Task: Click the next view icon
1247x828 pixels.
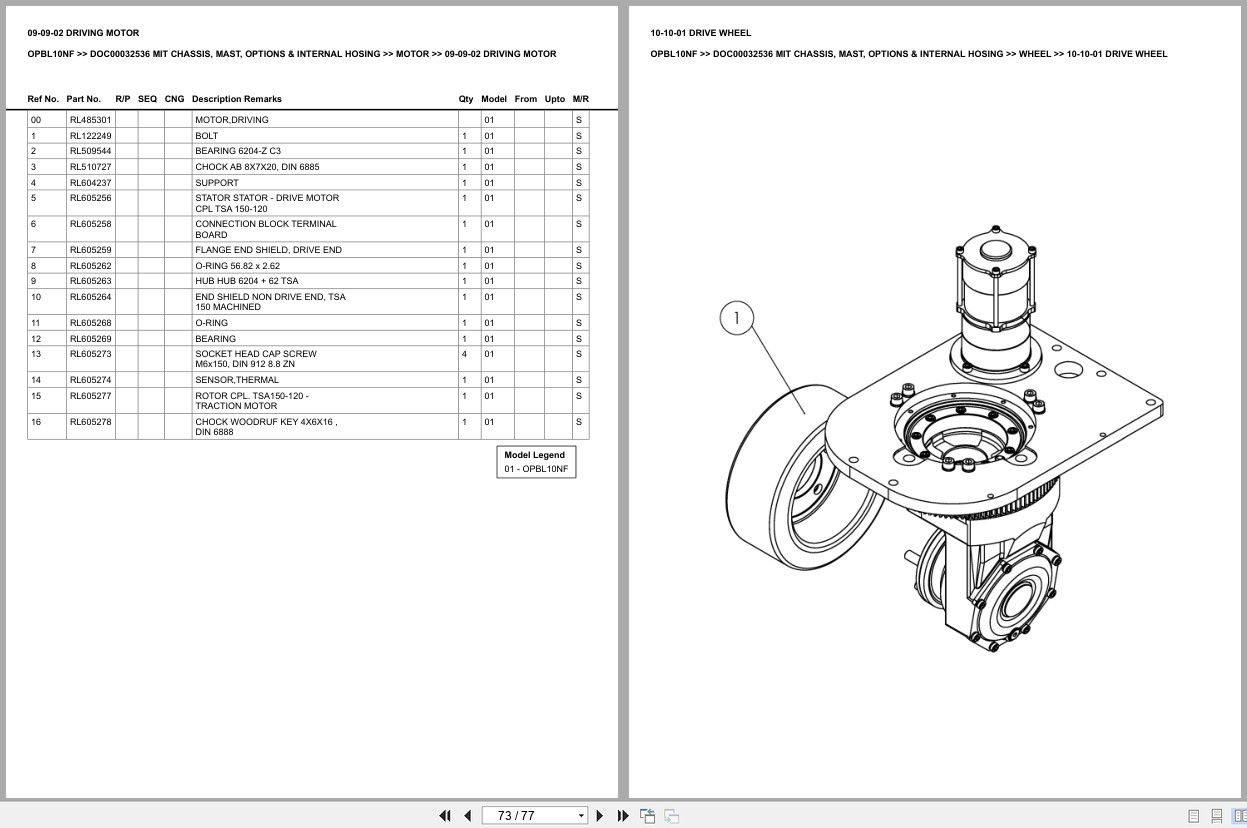Action: pyautogui.click(x=672, y=816)
